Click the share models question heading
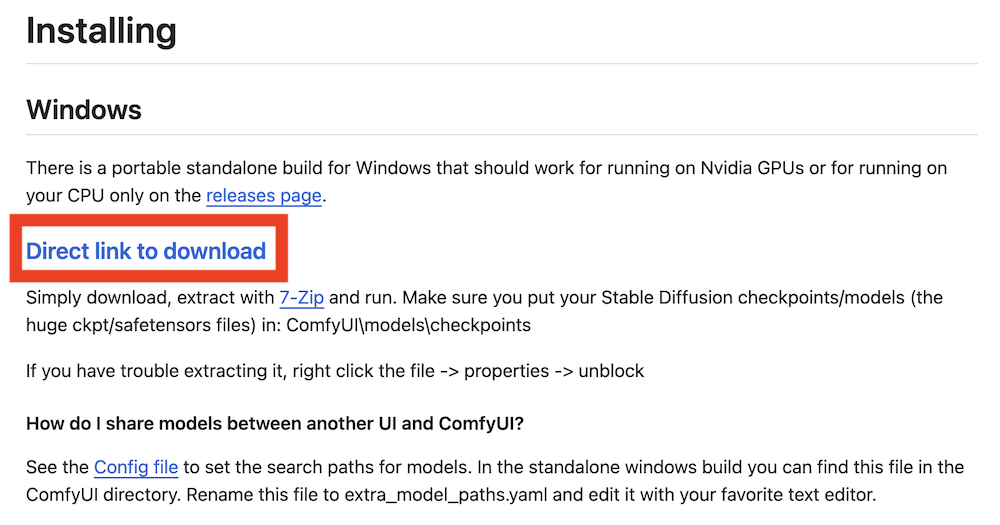 (x=275, y=423)
